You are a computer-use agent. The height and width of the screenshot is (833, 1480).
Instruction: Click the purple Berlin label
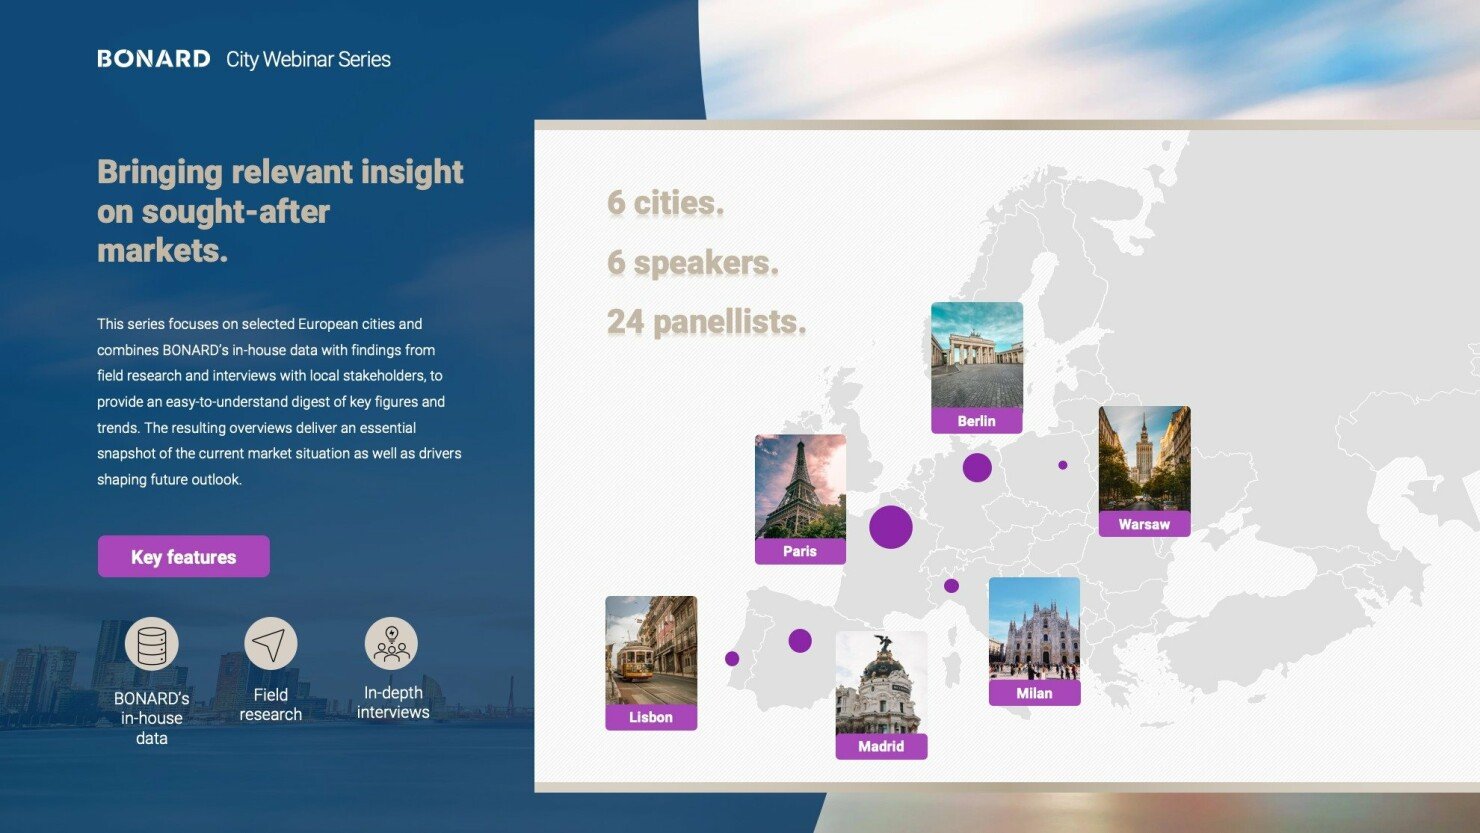(976, 421)
